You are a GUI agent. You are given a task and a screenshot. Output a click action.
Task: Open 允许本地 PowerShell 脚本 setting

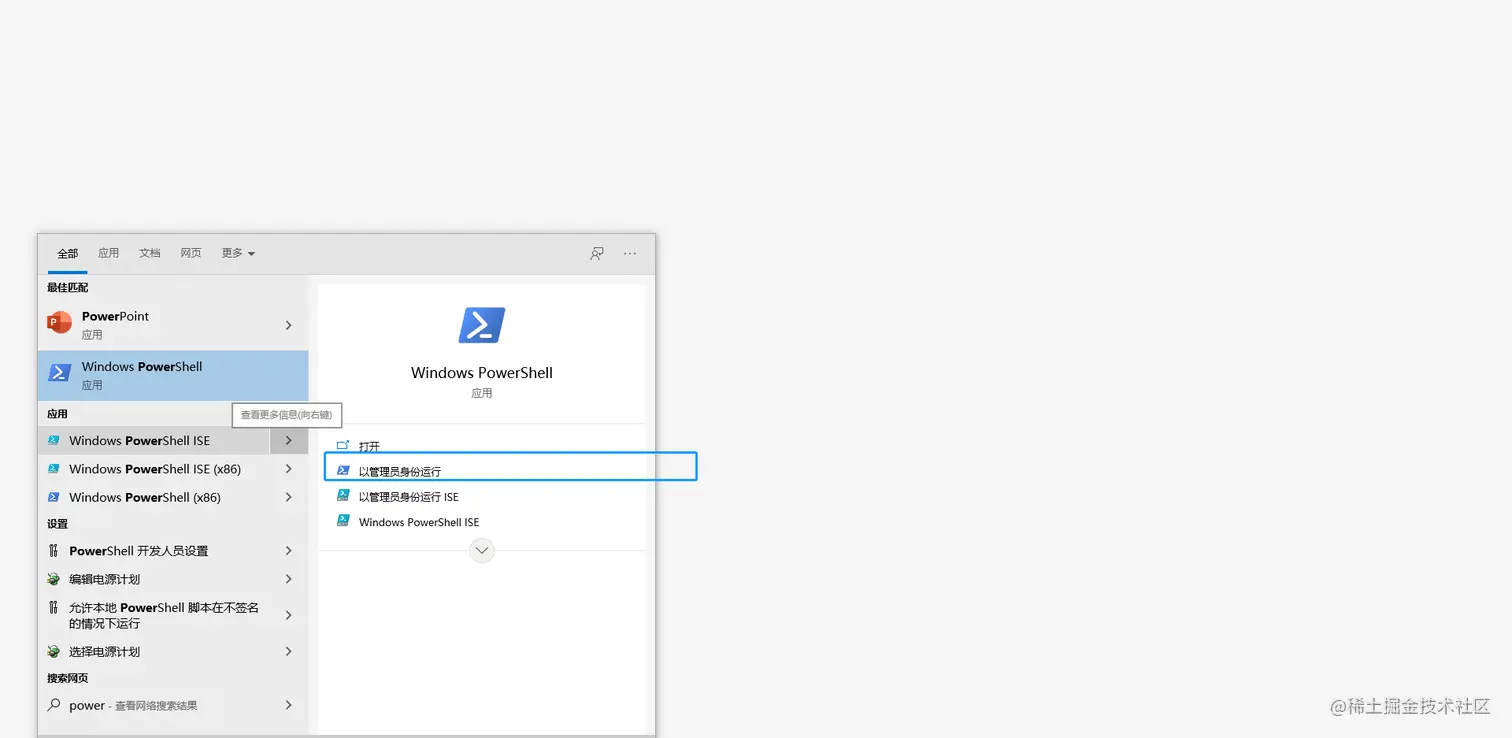click(154, 615)
